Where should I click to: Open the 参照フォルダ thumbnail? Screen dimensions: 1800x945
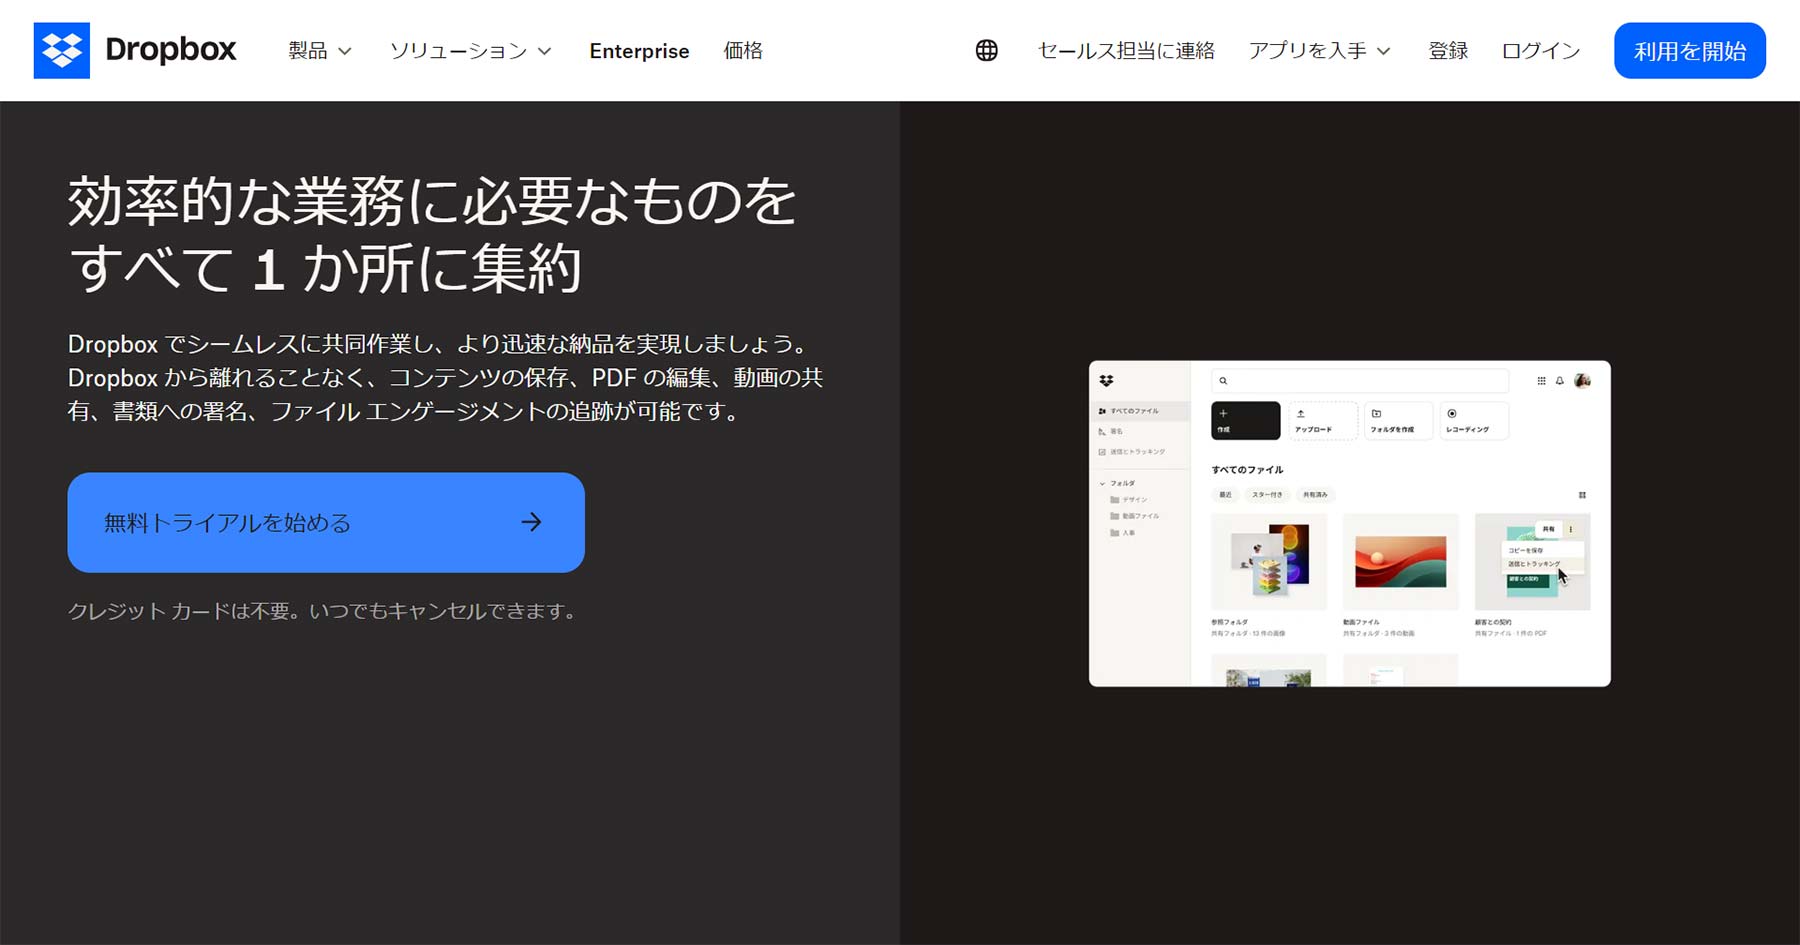point(1269,561)
